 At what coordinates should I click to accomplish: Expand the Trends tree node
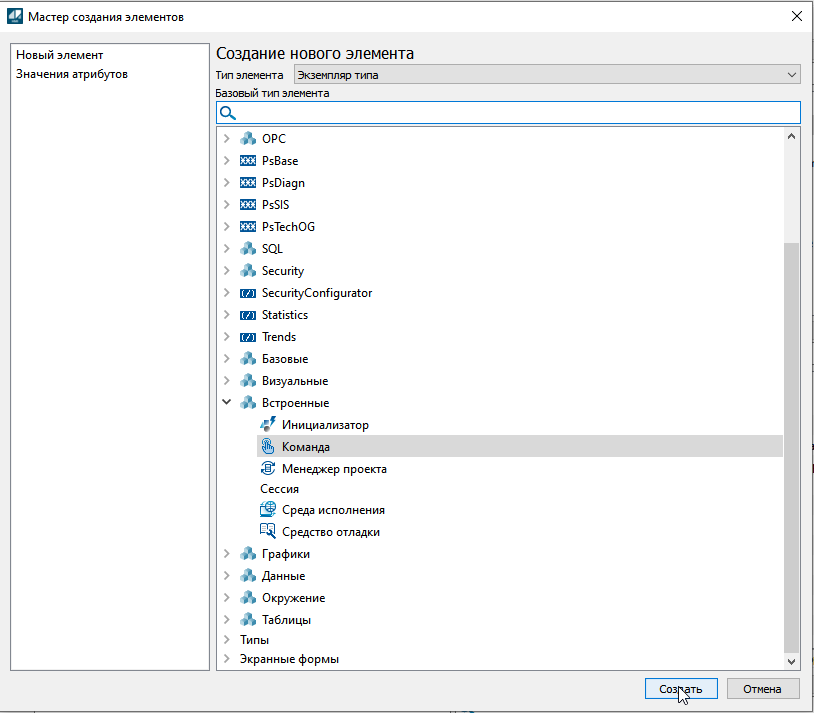coord(227,337)
